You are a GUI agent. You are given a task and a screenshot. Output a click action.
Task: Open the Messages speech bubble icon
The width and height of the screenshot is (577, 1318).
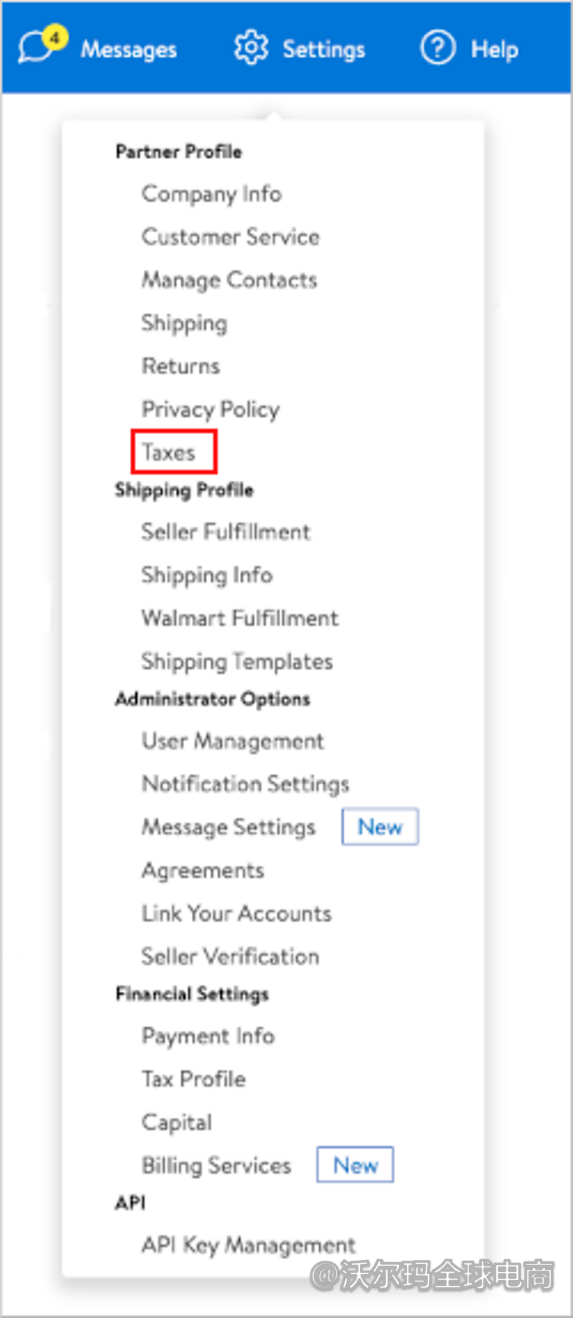point(37,47)
